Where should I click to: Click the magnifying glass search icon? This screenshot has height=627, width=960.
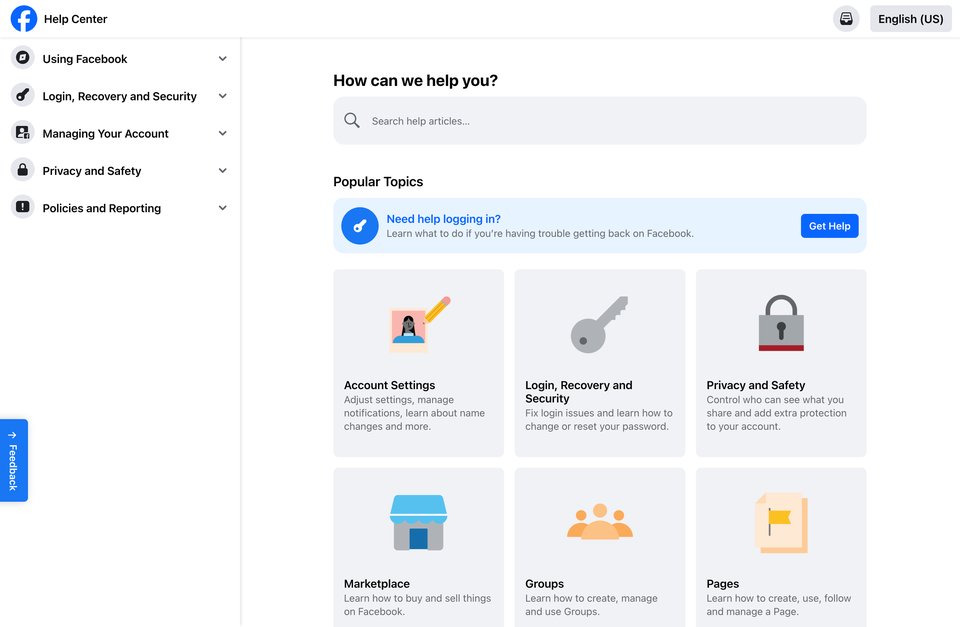[351, 121]
